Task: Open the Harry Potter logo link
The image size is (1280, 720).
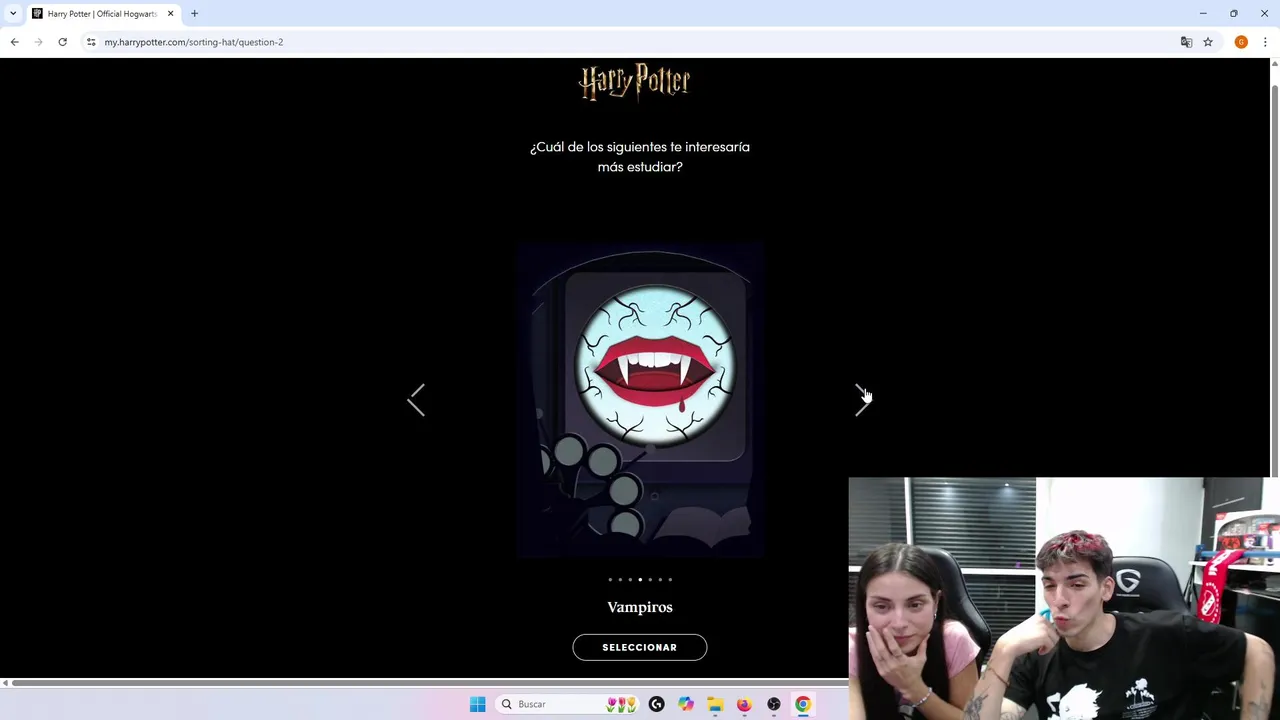Action: click(635, 82)
